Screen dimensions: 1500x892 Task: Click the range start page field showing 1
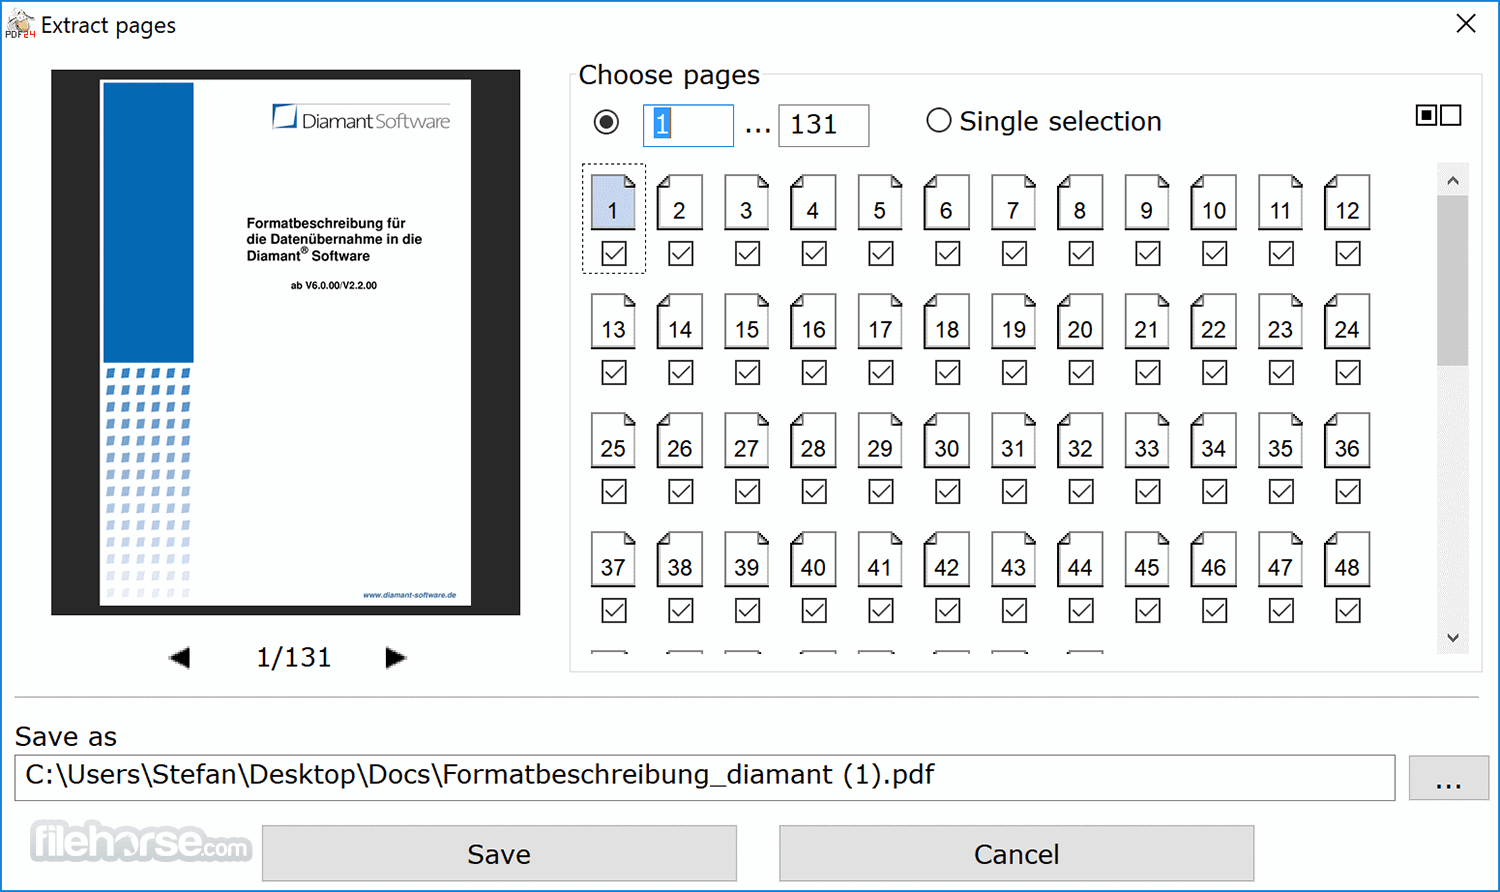(688, 125)
